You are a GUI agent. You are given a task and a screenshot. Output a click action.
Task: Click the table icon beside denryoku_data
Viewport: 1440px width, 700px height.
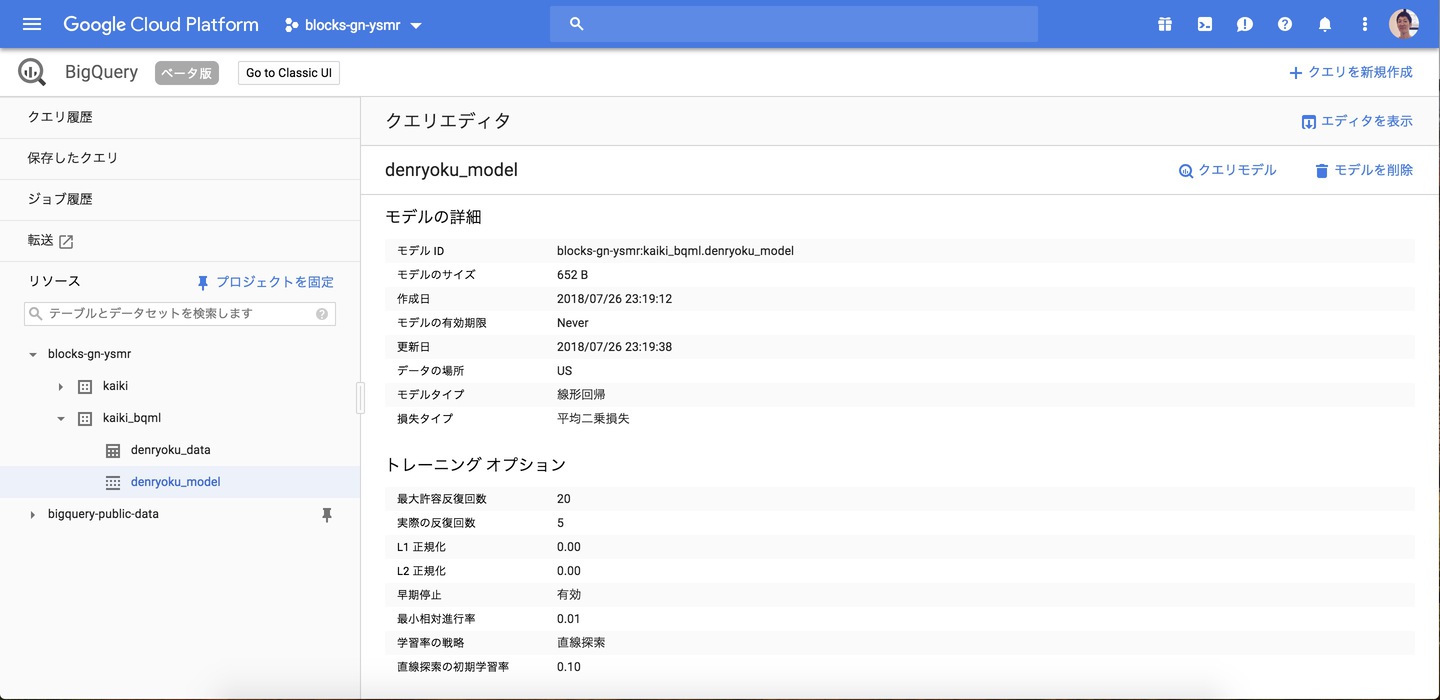tap(113, 451)
